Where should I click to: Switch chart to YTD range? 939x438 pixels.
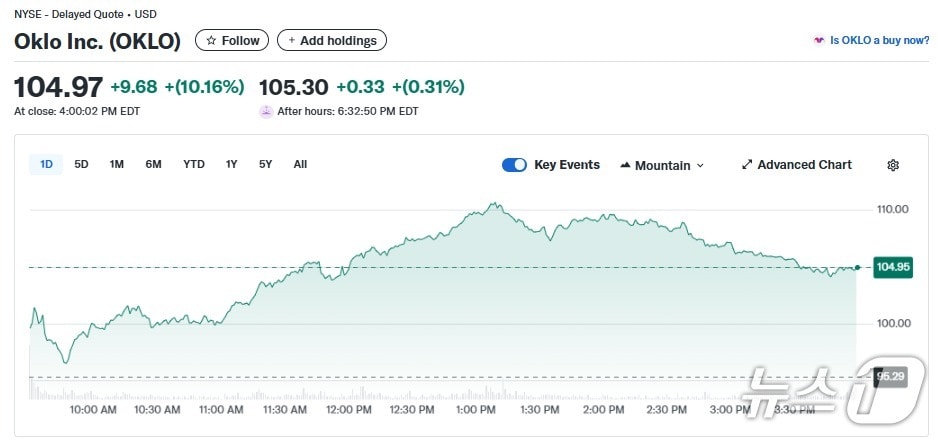[194, 164]
